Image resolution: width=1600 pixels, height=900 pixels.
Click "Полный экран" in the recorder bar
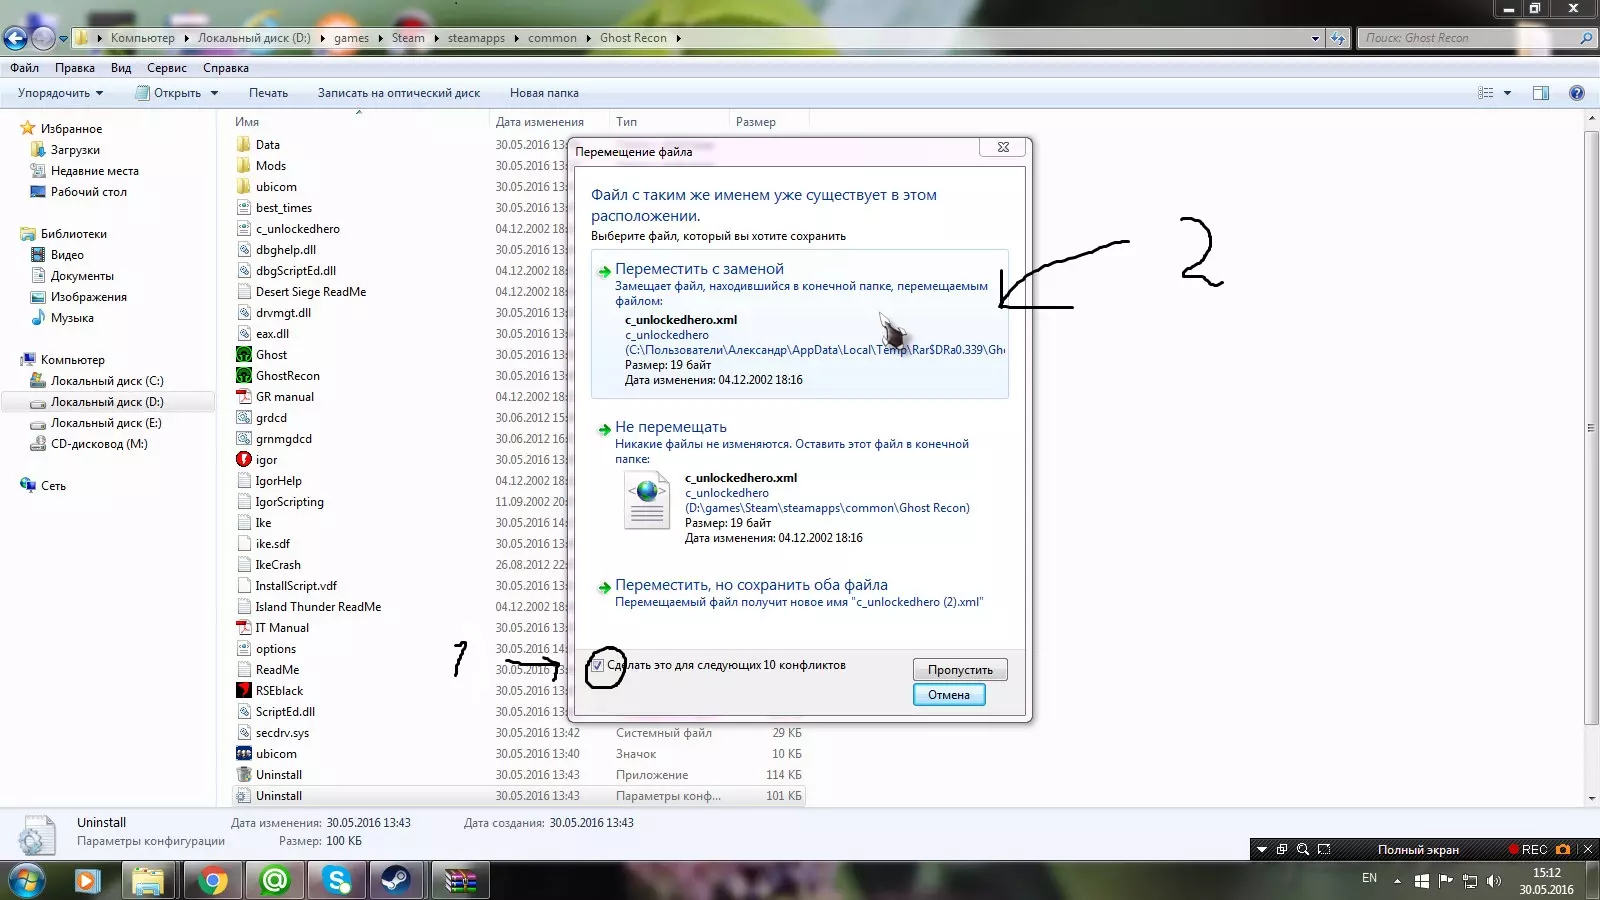click(x=1418, y=850)
